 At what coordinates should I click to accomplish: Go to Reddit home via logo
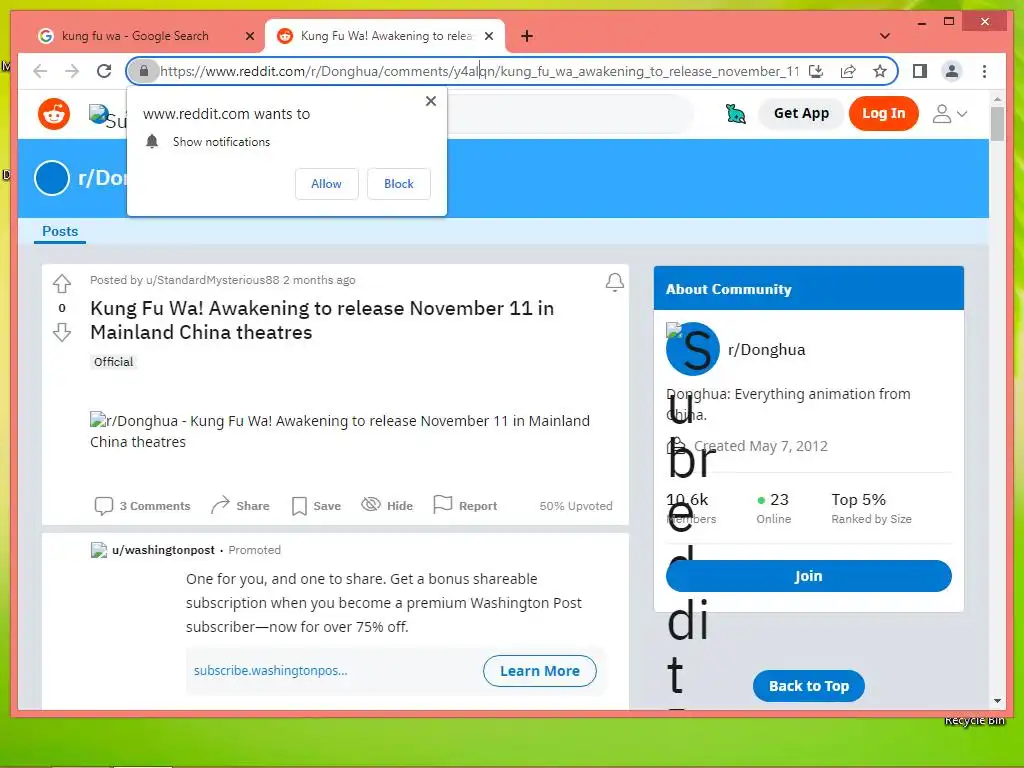tap(54, 114)
